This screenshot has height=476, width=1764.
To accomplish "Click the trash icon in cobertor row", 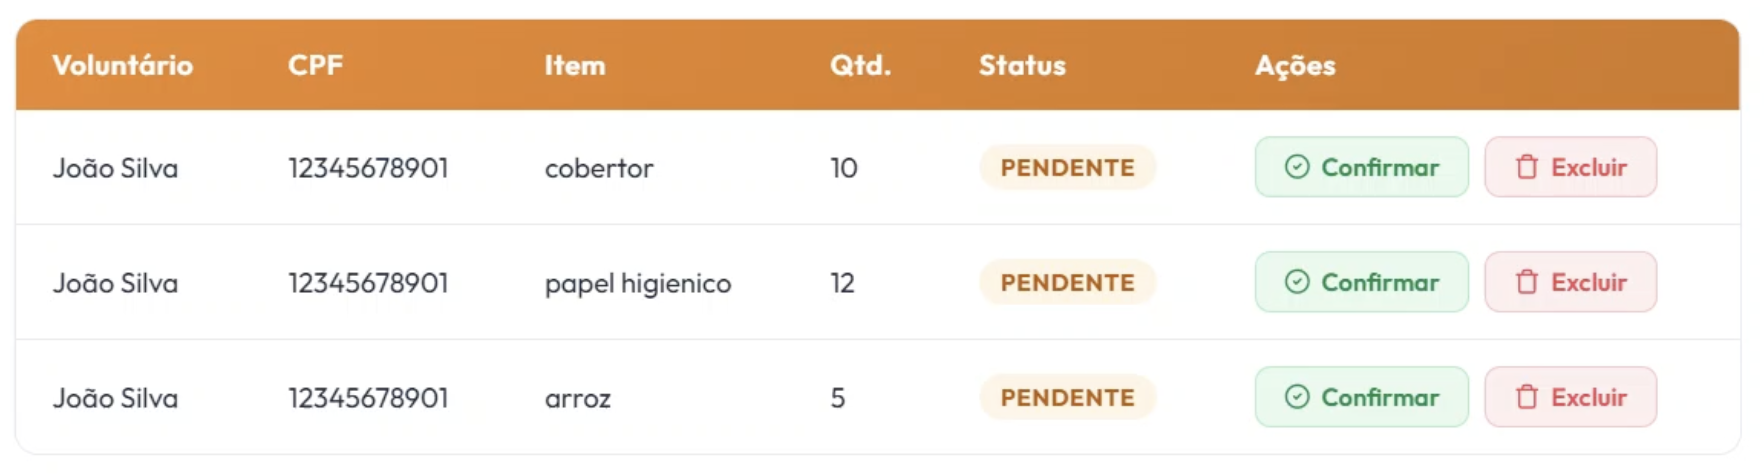I will pos(1527,167).
